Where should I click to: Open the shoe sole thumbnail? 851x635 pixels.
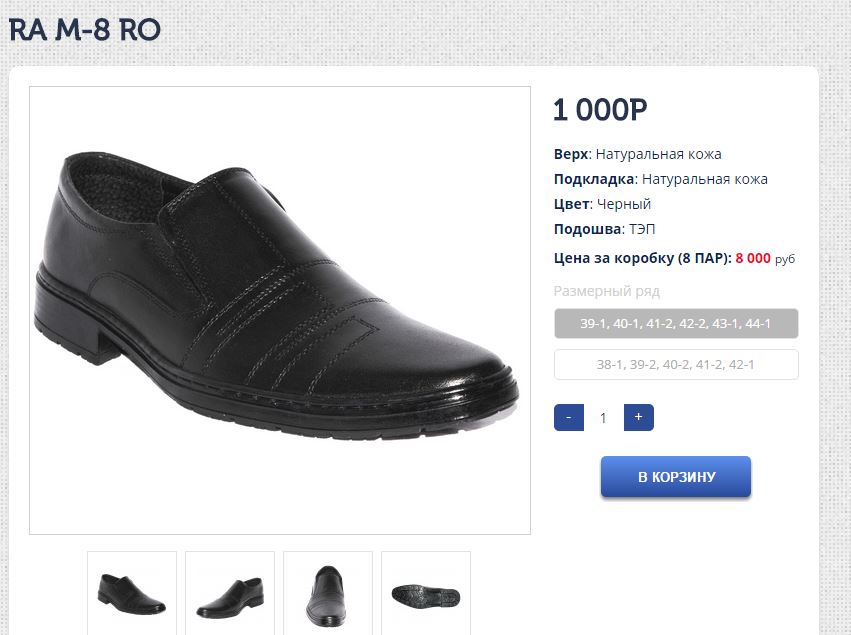click(x=426, y=592)
